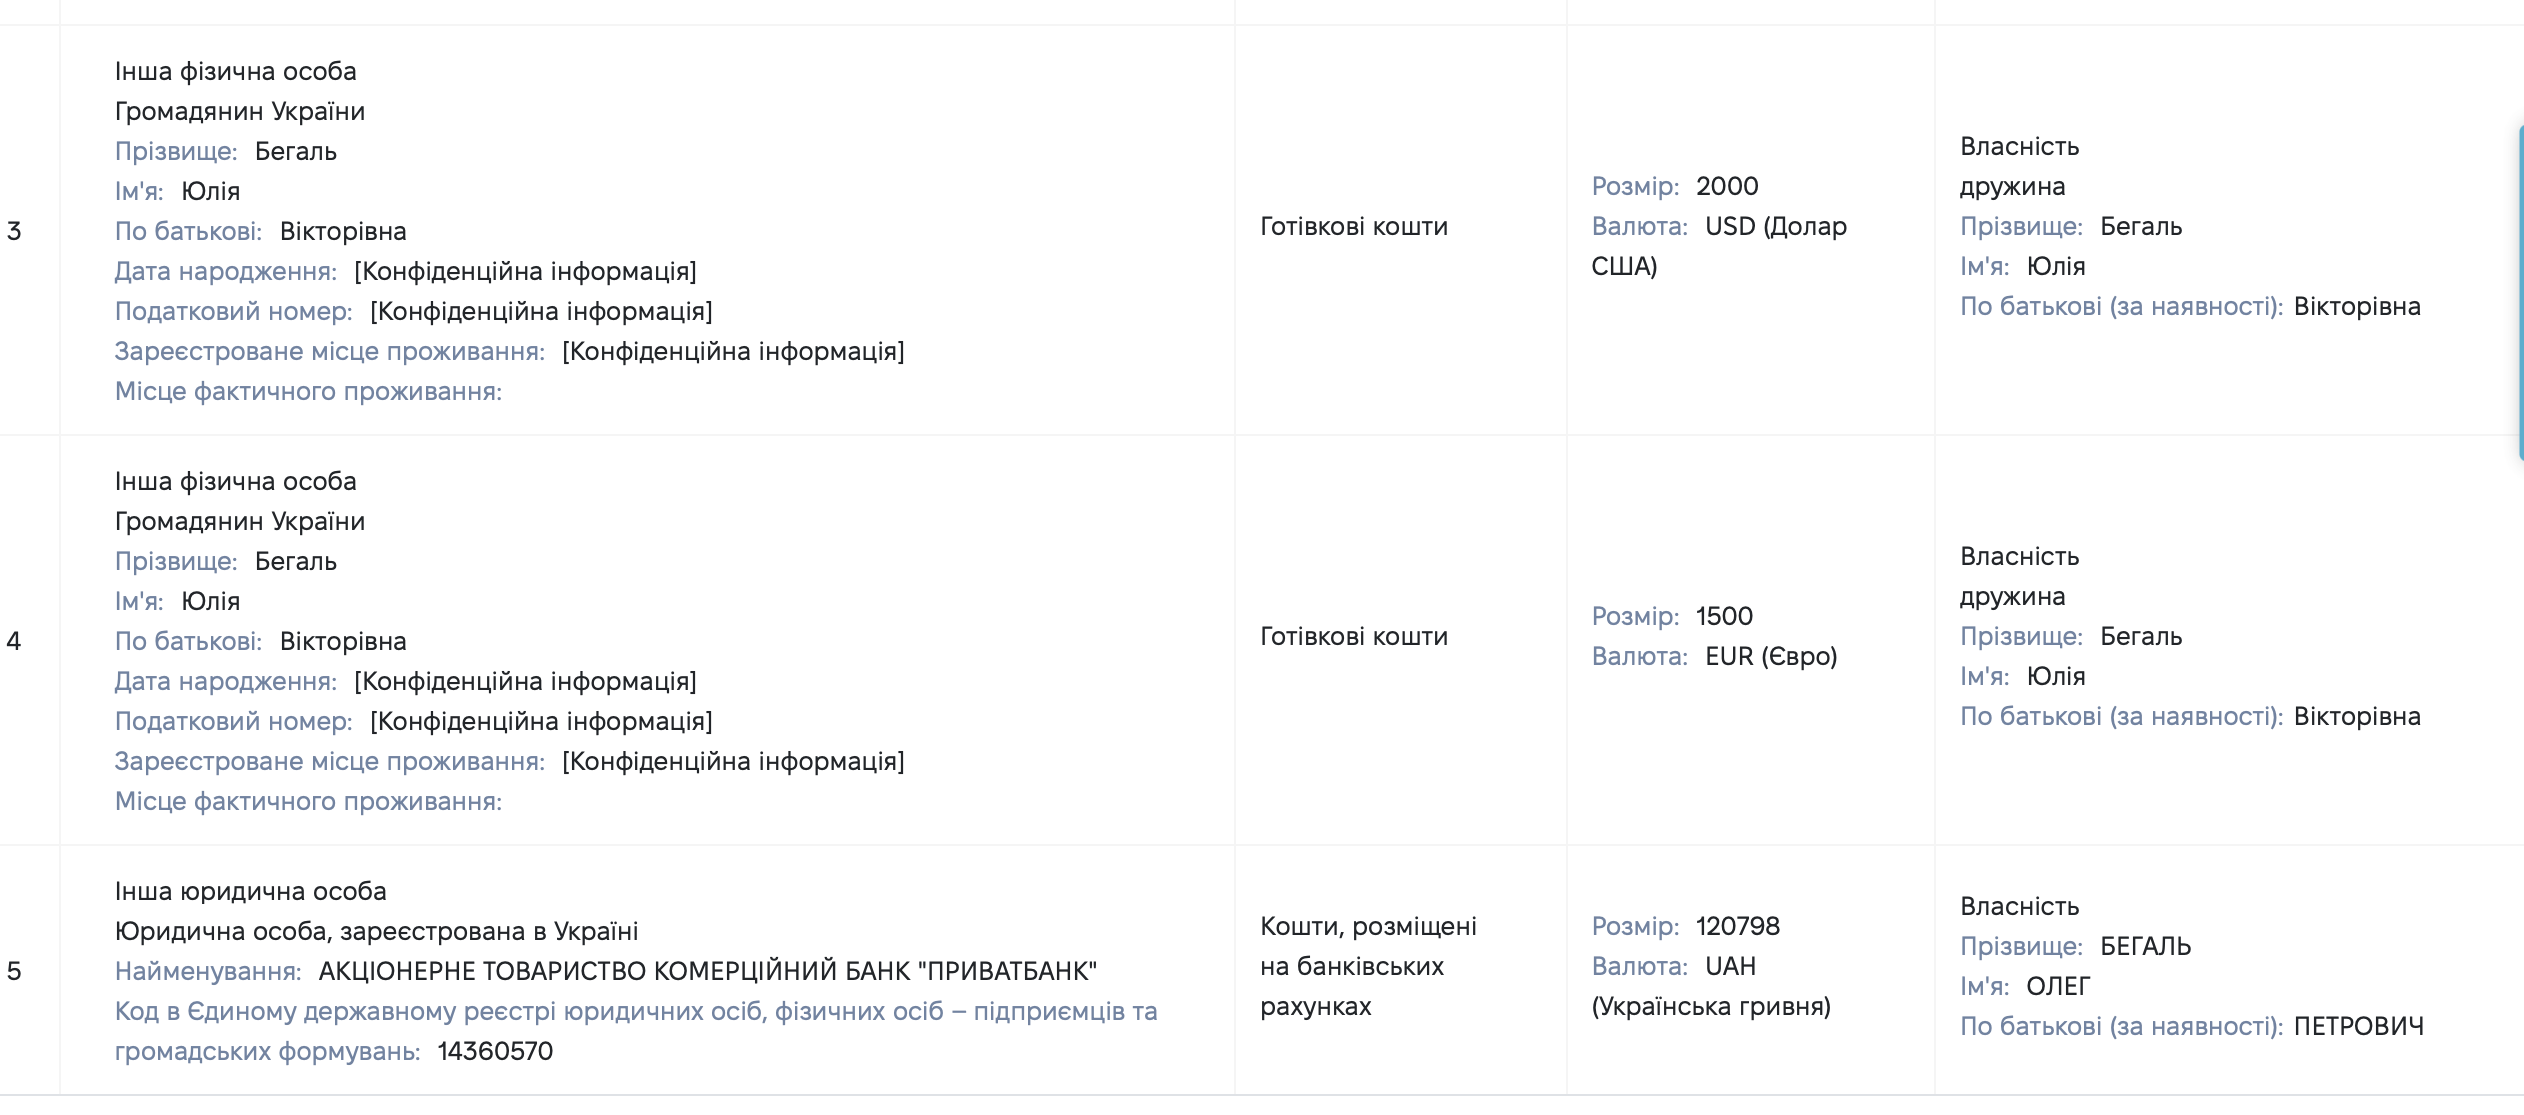Click 'Готівкові кошти' asset type in row 3
The height and width of the screenshot is (1115, 2524).
point(1354,226)
